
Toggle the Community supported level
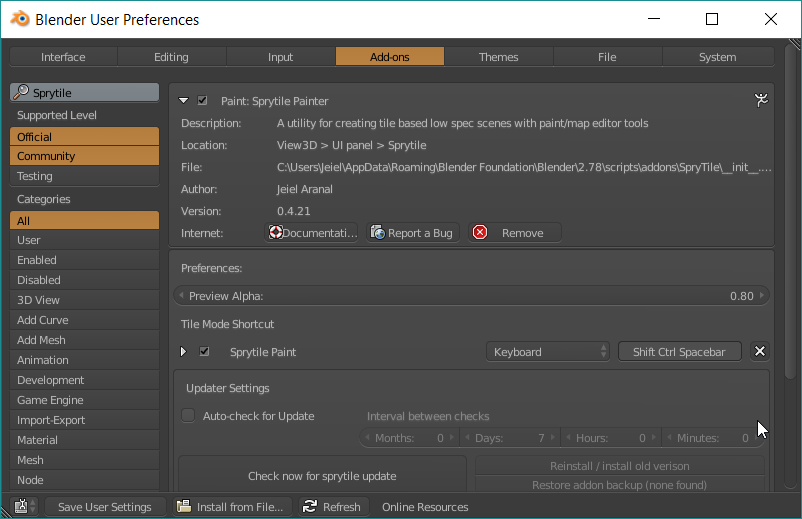coord(84,156)
